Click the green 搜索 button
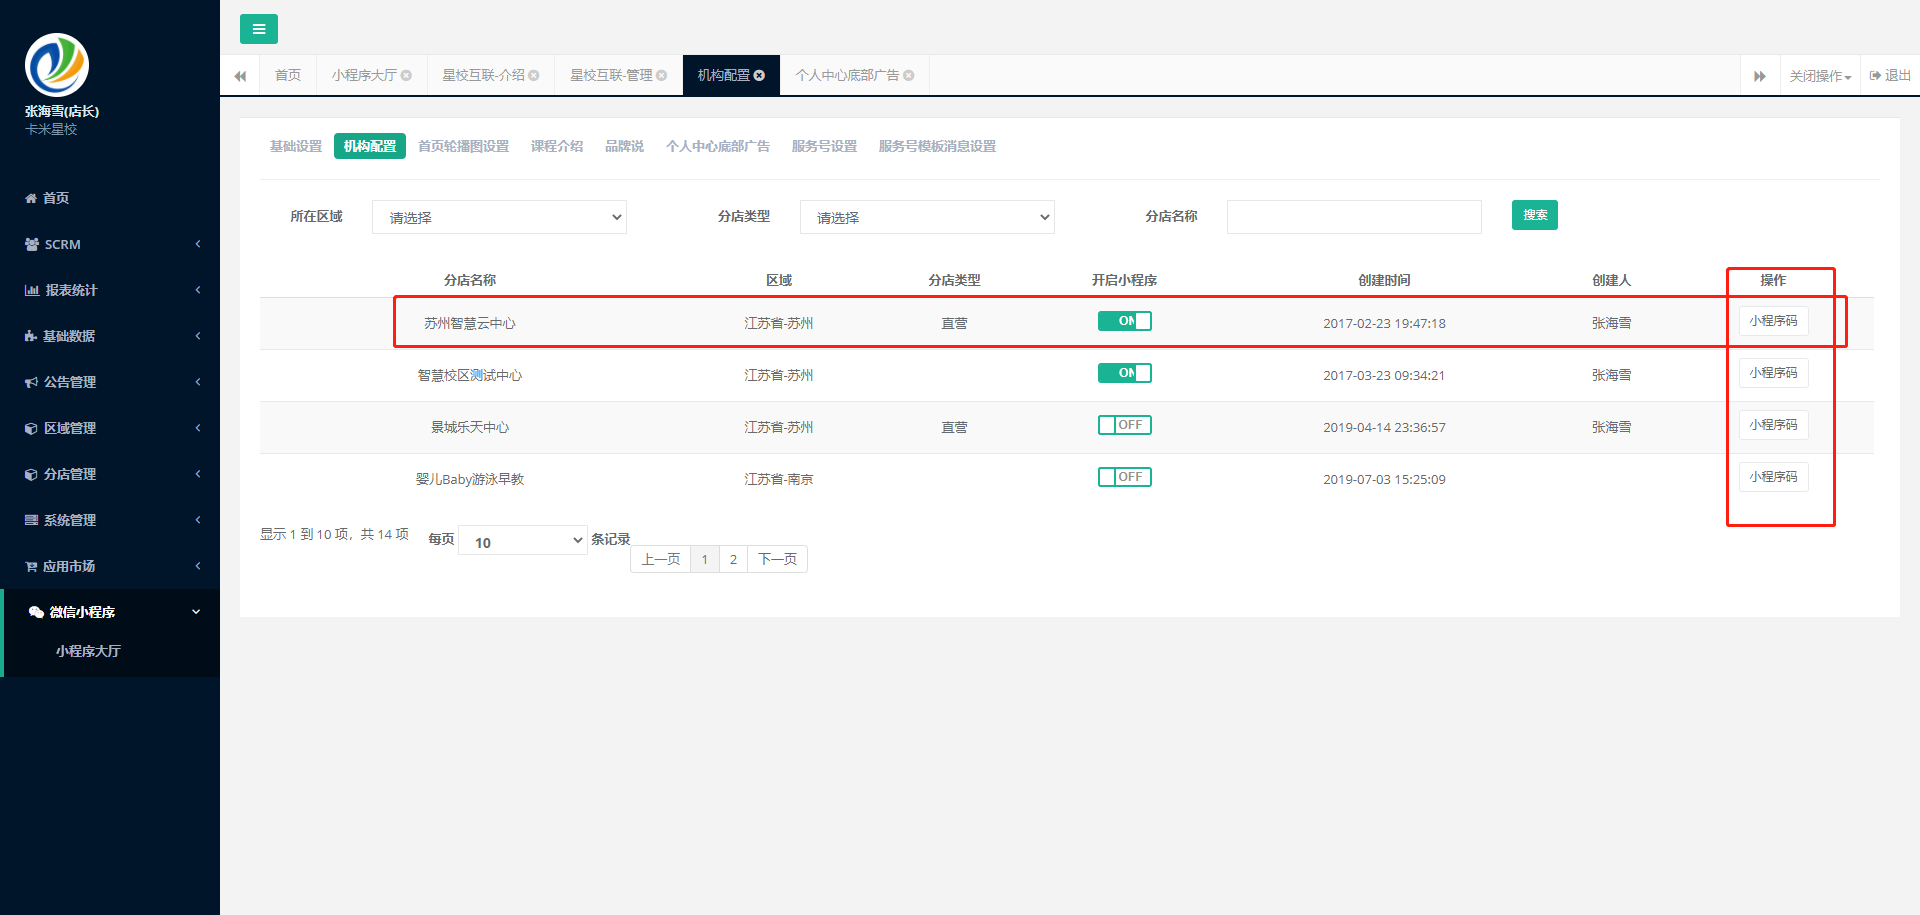This screenshot has height=915, width=1920. click(1535, 215)
